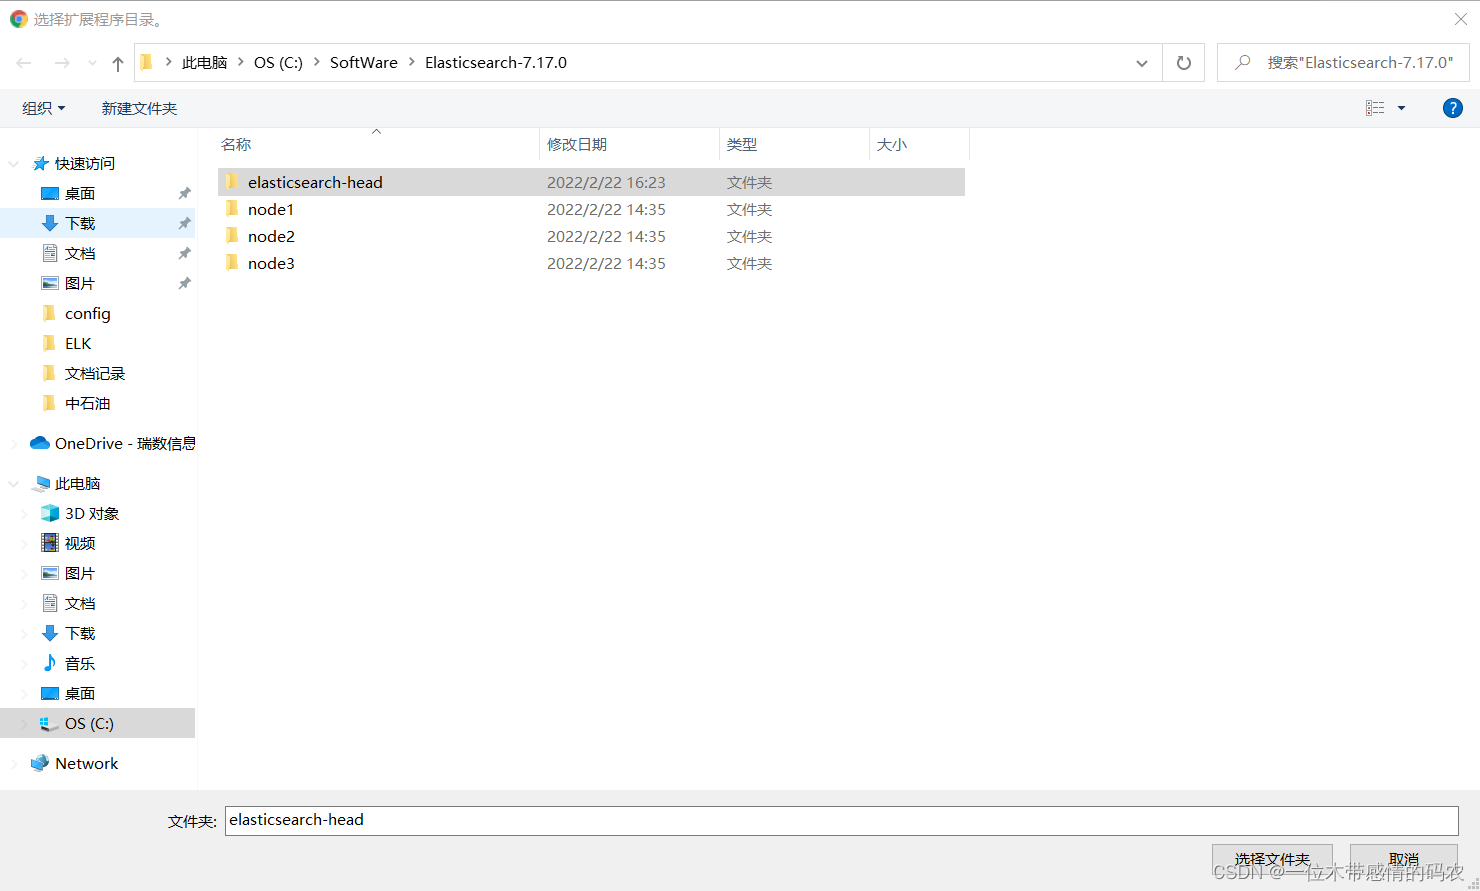Open the 3D 对象 folder in sidebar
Viewport: 1480px width, 891px height.
coord(91,513)
